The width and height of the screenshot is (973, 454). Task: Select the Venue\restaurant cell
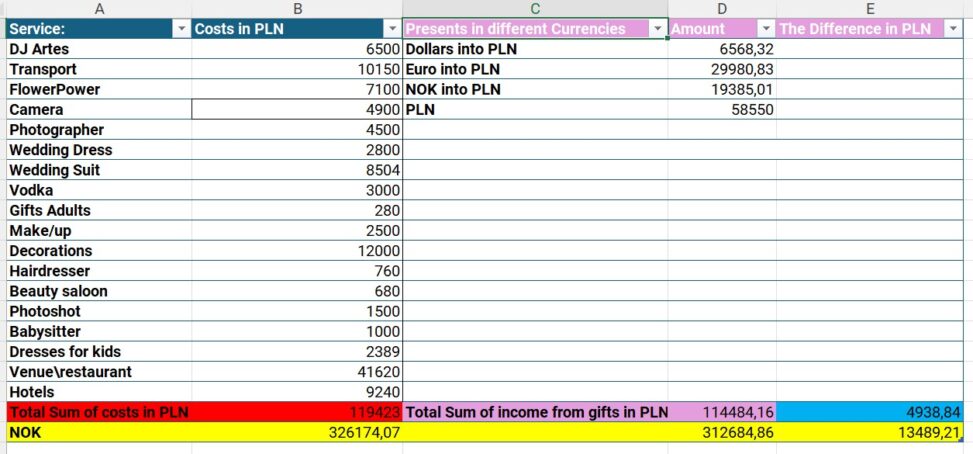click(x=97, y=372)
